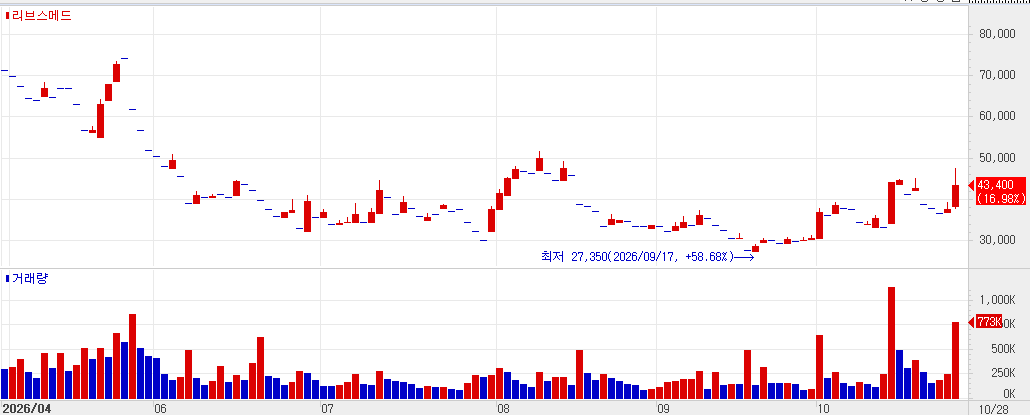Click the 1,000K volume axis label
This screenshot has width=1030, height=415.
[997, 300]
